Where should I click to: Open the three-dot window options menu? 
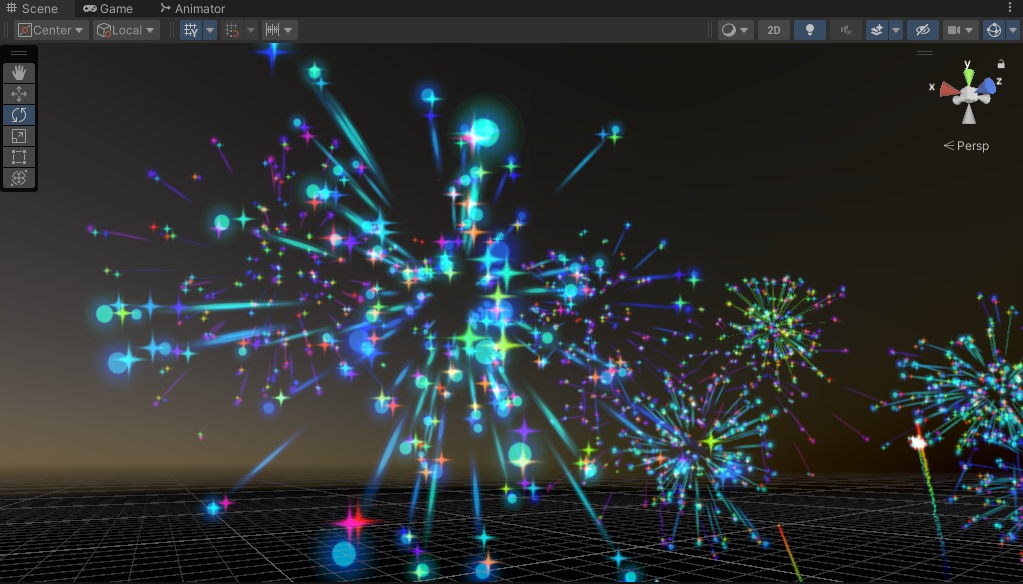click(x=1011, y=8)
